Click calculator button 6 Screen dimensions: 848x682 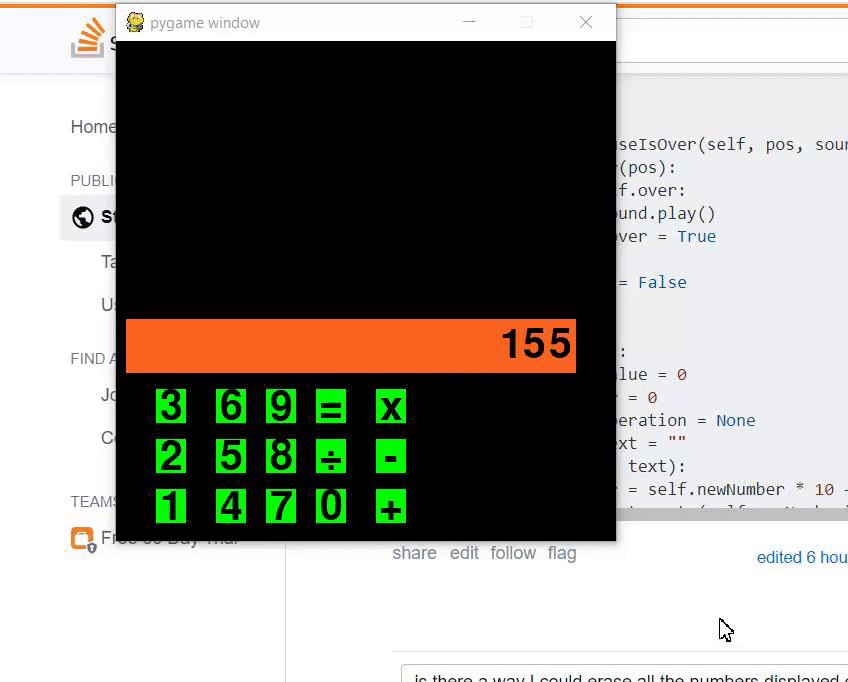(231, 406)
